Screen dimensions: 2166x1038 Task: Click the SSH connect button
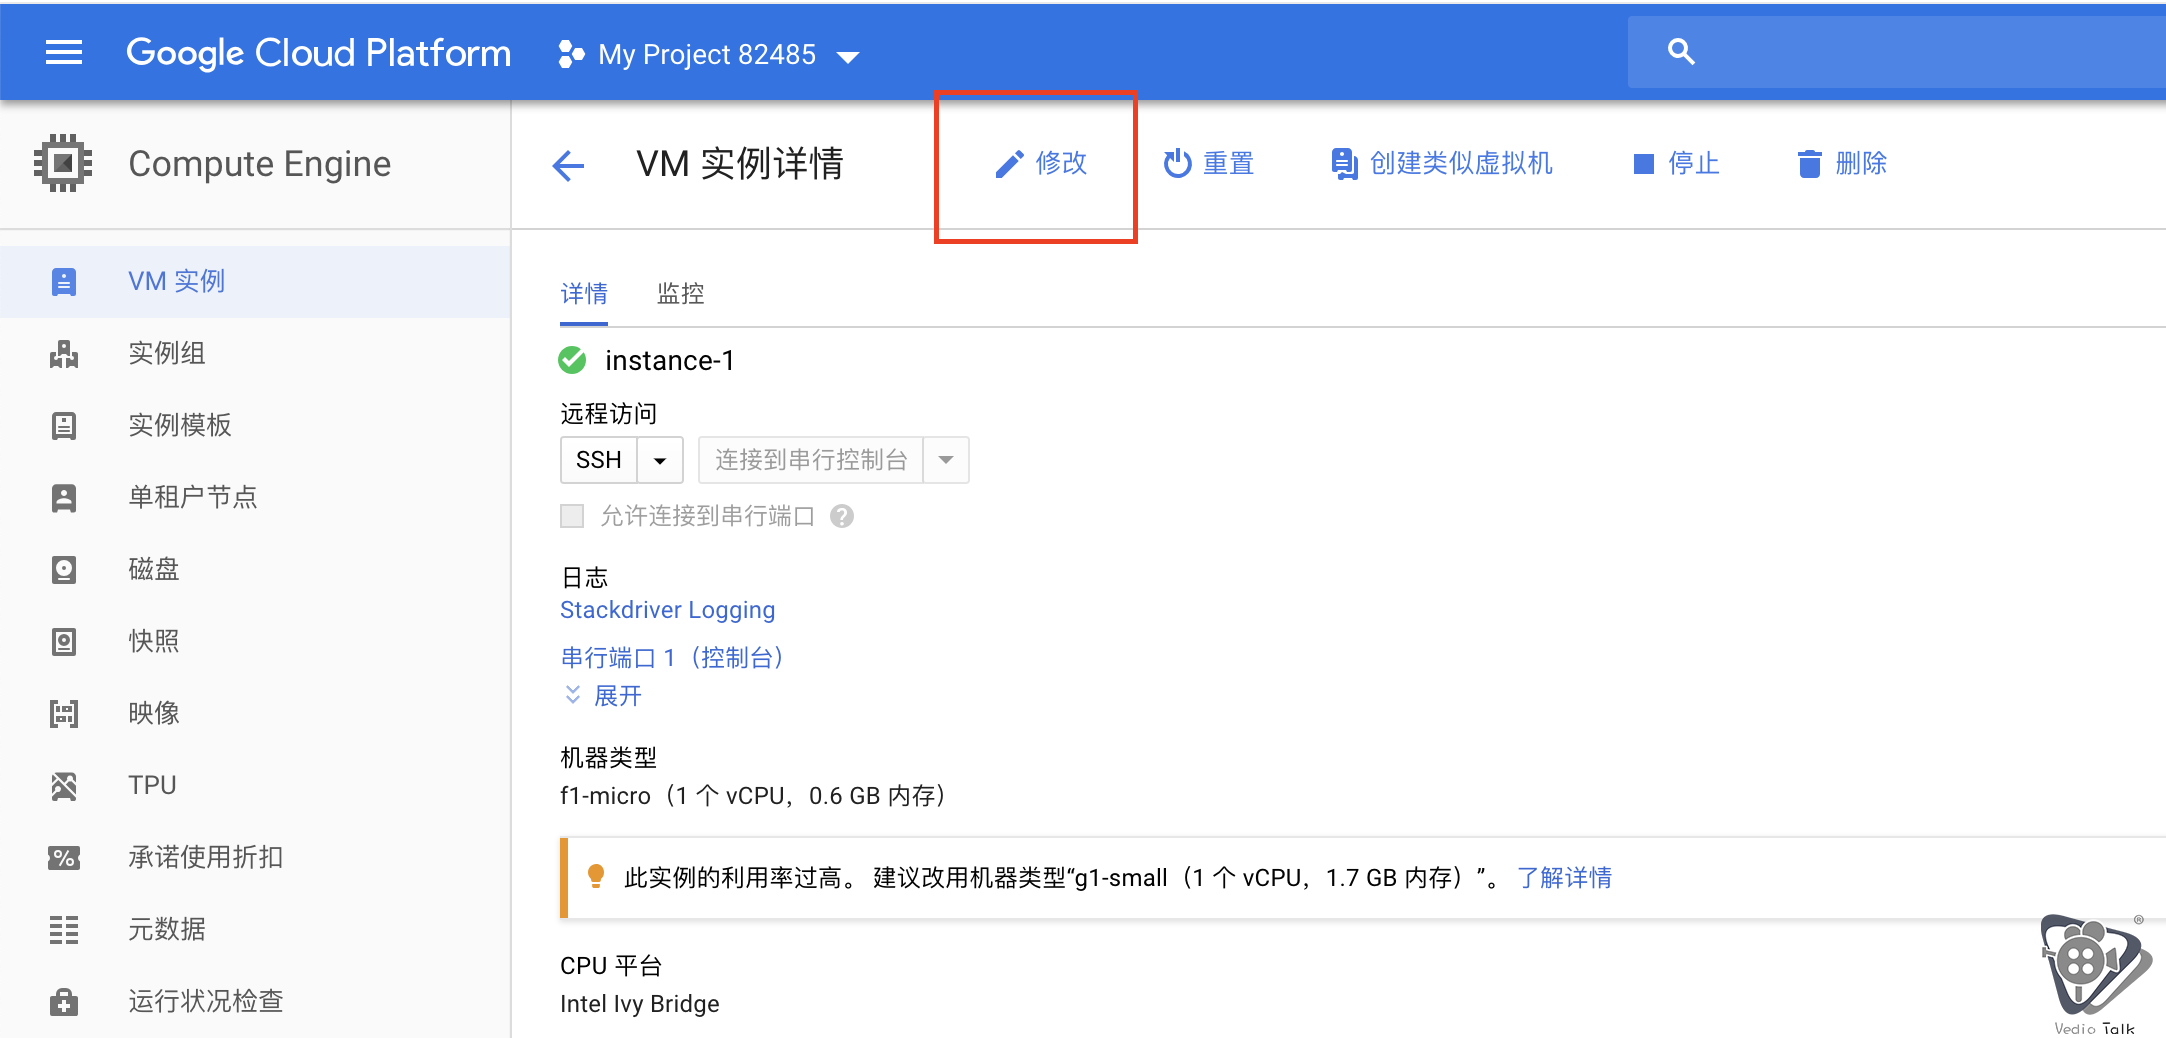tap(599, 460)
